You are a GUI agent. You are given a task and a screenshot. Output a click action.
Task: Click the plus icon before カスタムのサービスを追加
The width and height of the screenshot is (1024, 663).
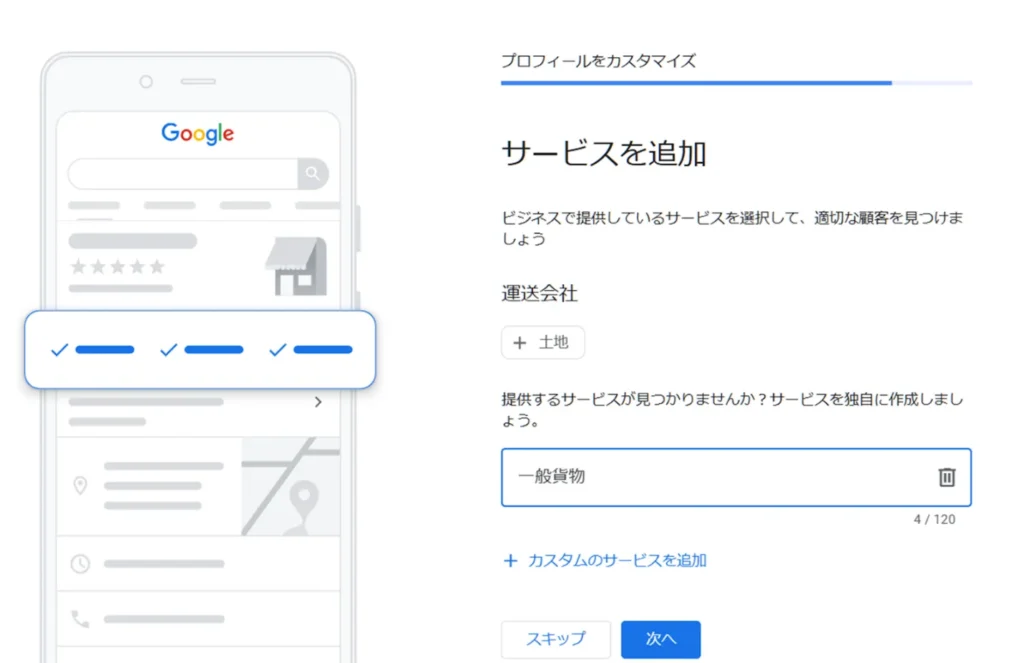[510, 560]
